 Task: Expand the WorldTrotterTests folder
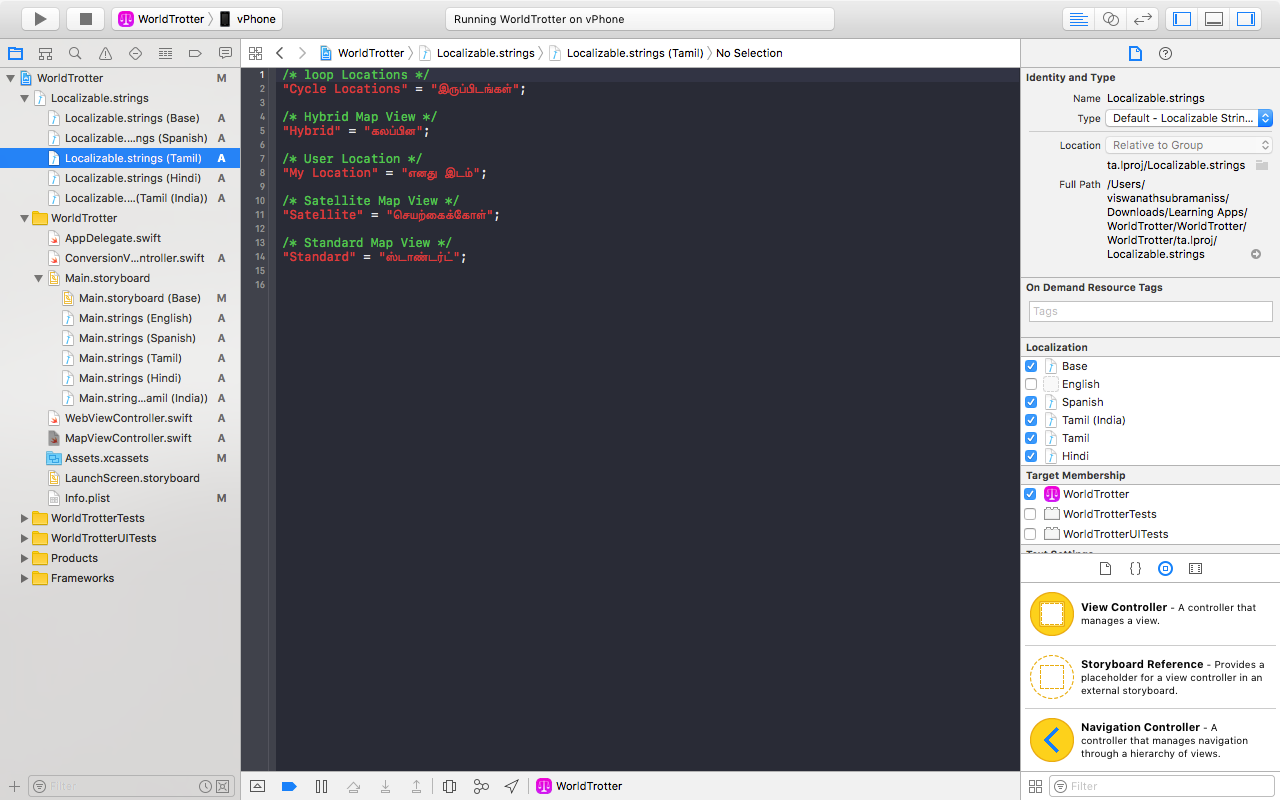point(25,518)
